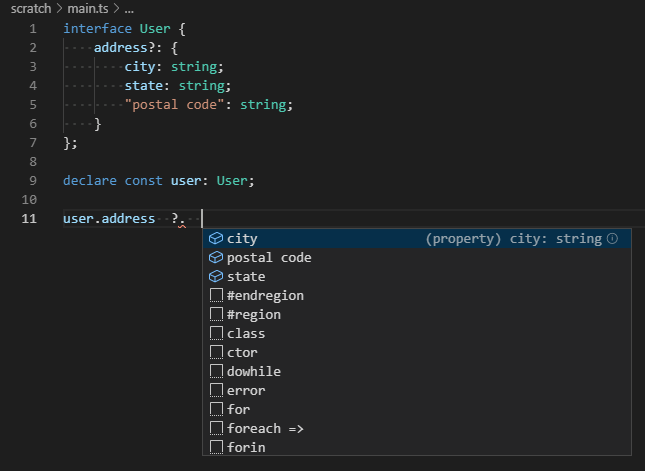Open the main.ts breadcrumb

(88, 9)
